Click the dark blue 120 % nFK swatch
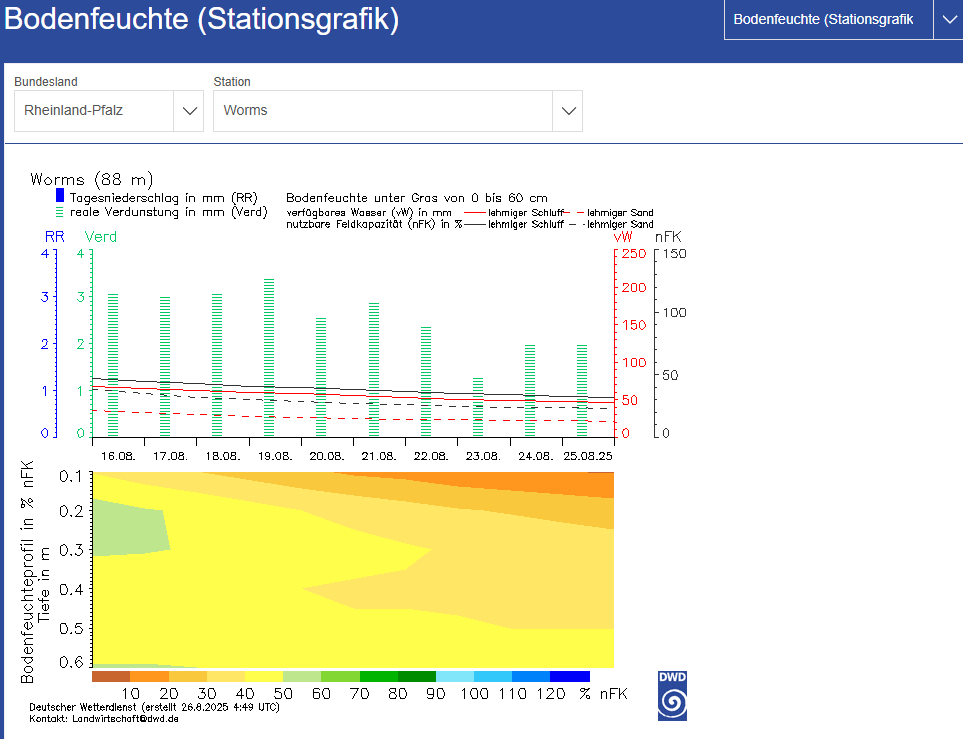Screen dimensions: 963x739 (x=569, y=677)
